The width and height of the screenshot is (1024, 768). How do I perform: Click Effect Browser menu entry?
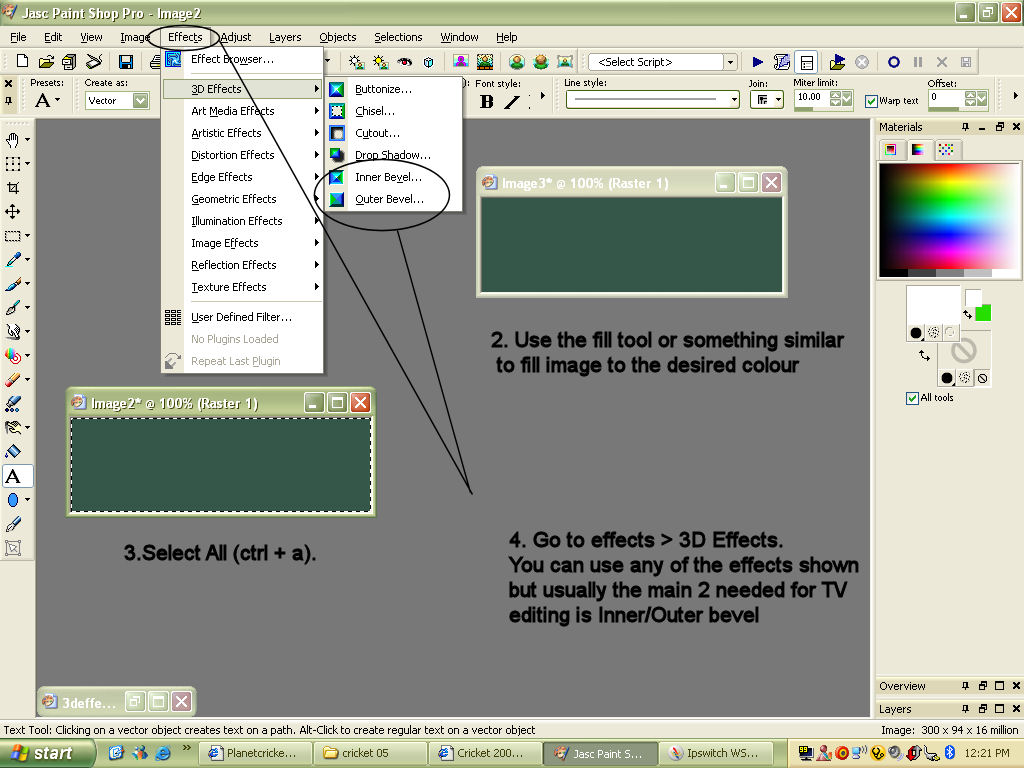tap(232, 59)
